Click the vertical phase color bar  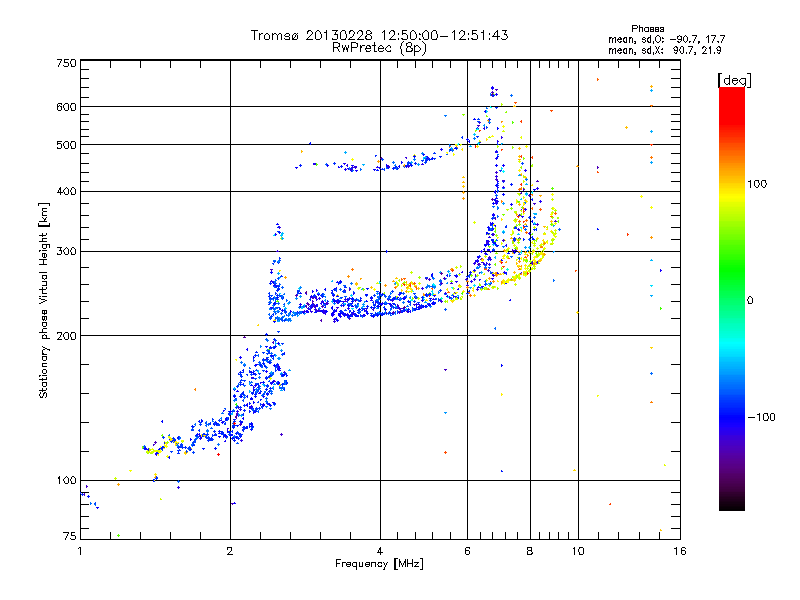(732, 298)
